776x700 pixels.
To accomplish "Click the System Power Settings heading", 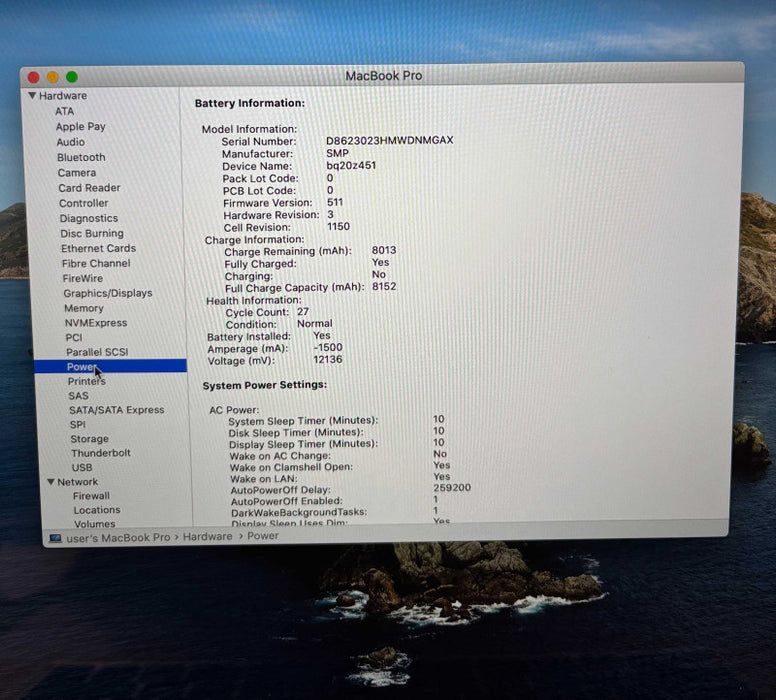I will click(x=265, y=385).
